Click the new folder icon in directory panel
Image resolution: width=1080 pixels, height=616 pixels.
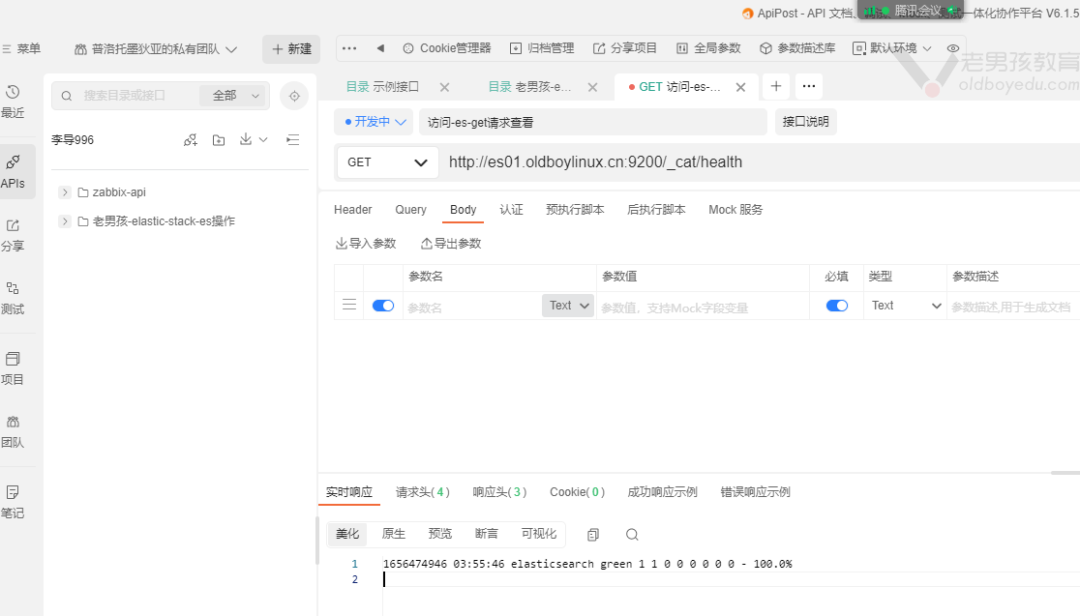pos(219,140)
